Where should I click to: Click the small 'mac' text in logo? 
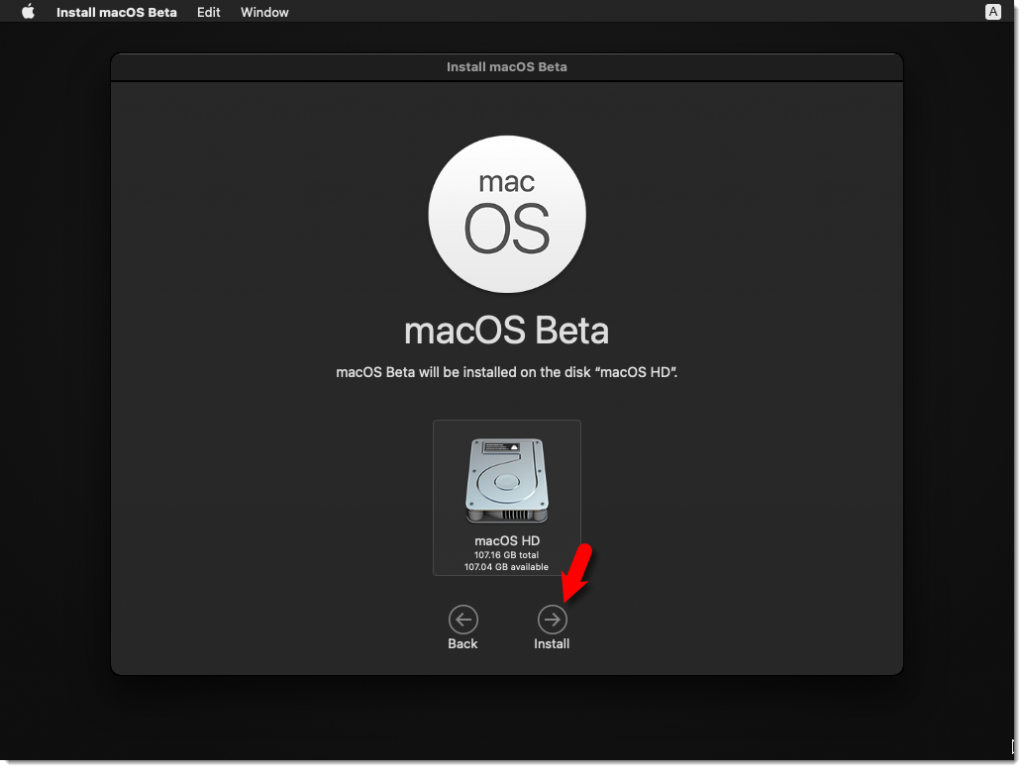(506, 182)
